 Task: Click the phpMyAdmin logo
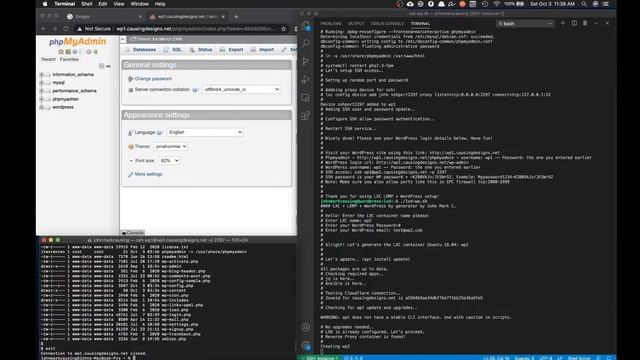[78, 42]
